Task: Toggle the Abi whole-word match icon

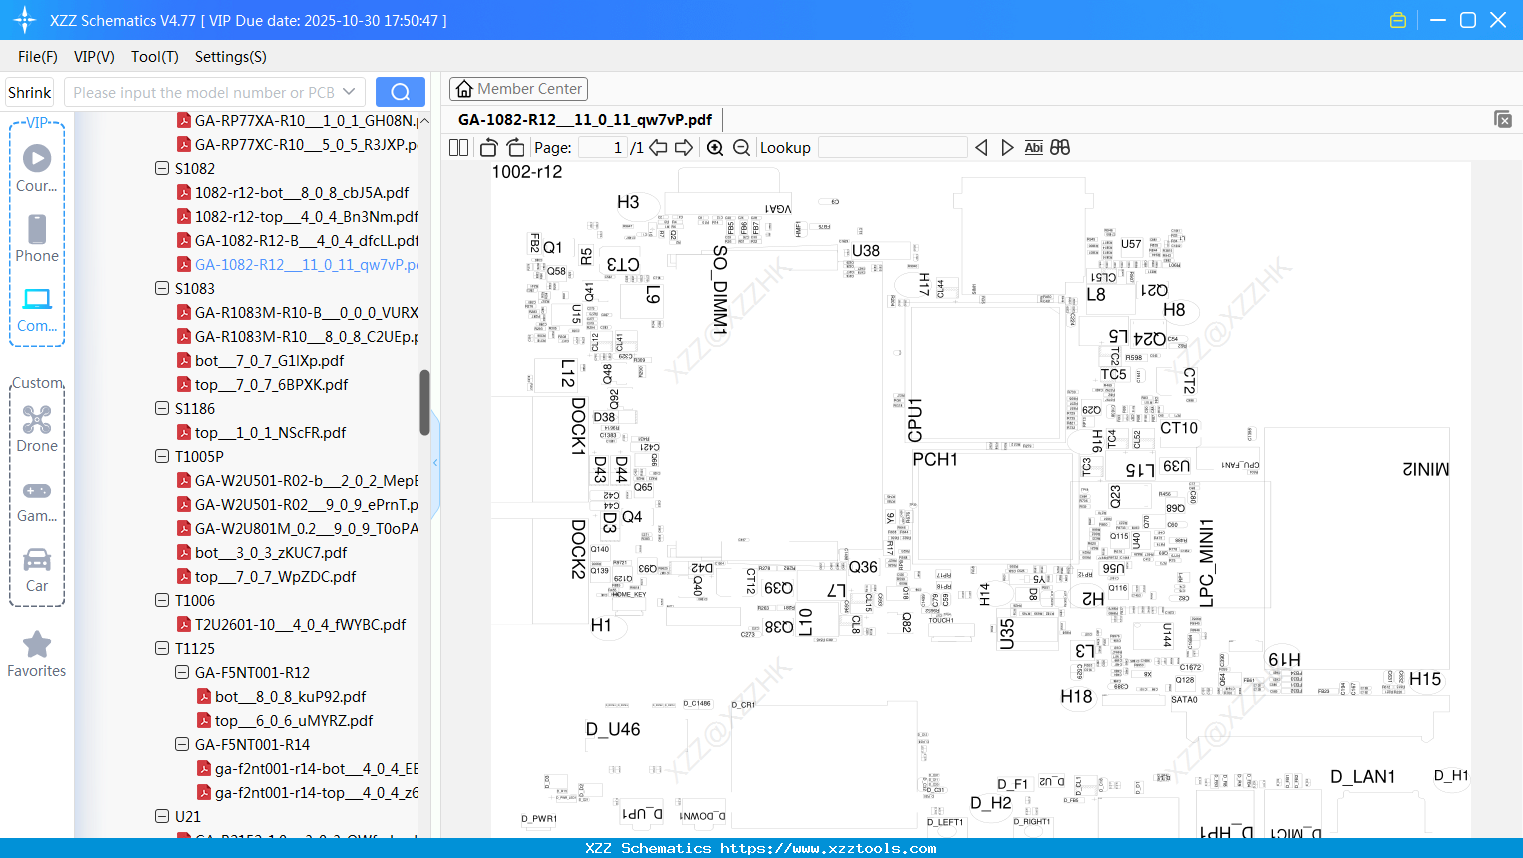Action: [x=1034, y=147]
